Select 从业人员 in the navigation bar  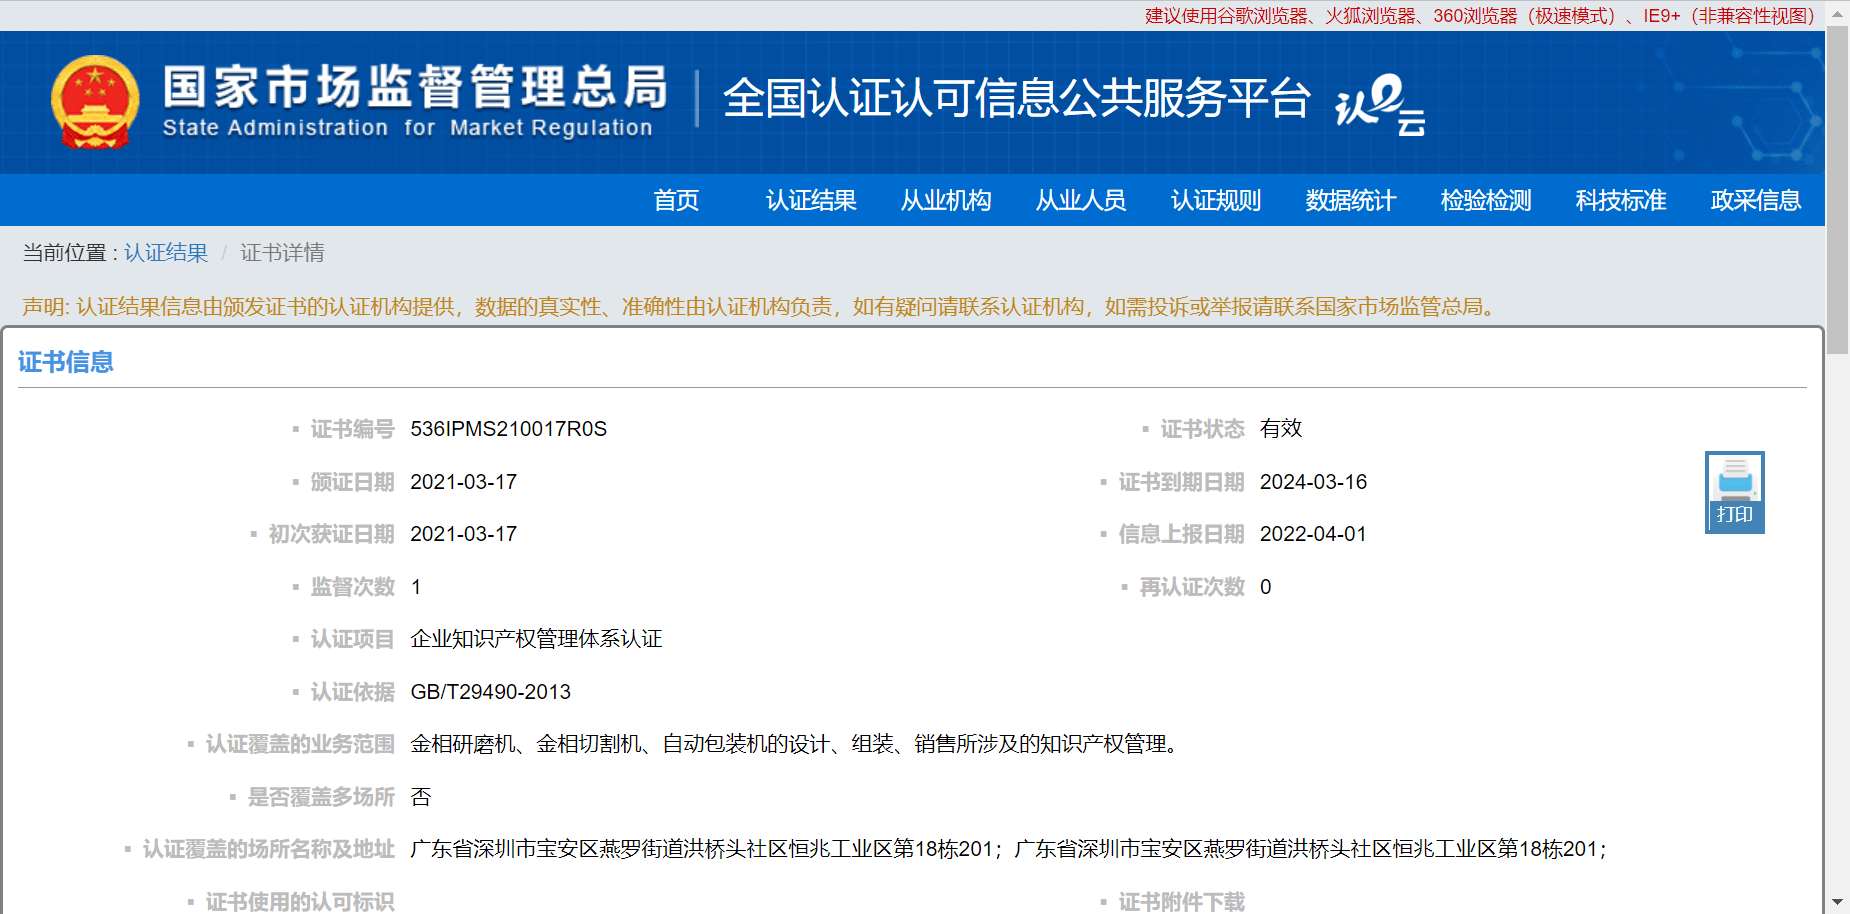pyautogui.click(x=1081, y=200)
